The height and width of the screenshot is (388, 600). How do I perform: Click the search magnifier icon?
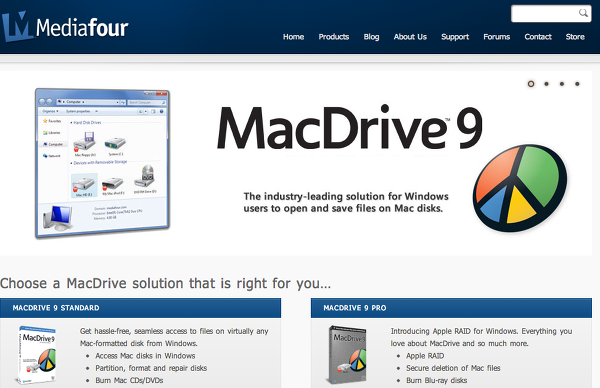click(583, 13)
